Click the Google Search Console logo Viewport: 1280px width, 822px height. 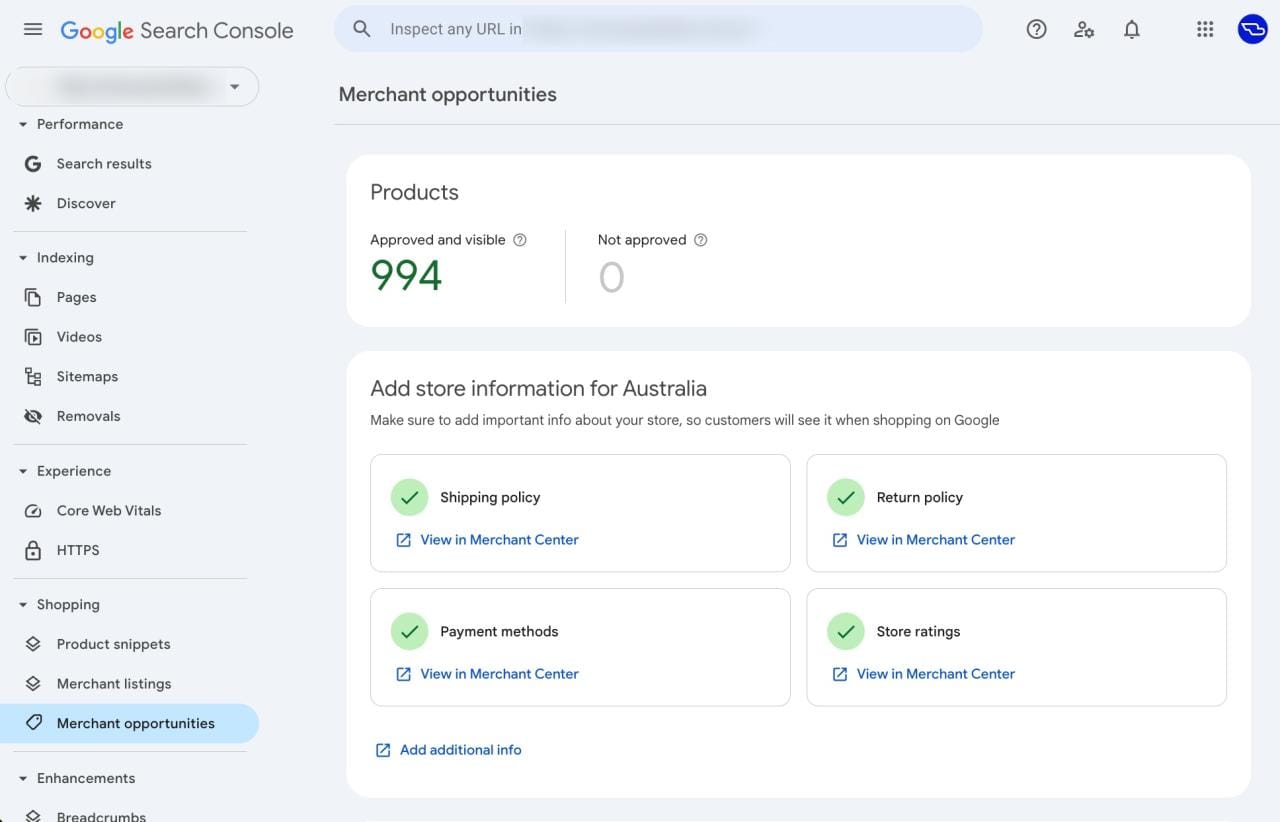177,30
